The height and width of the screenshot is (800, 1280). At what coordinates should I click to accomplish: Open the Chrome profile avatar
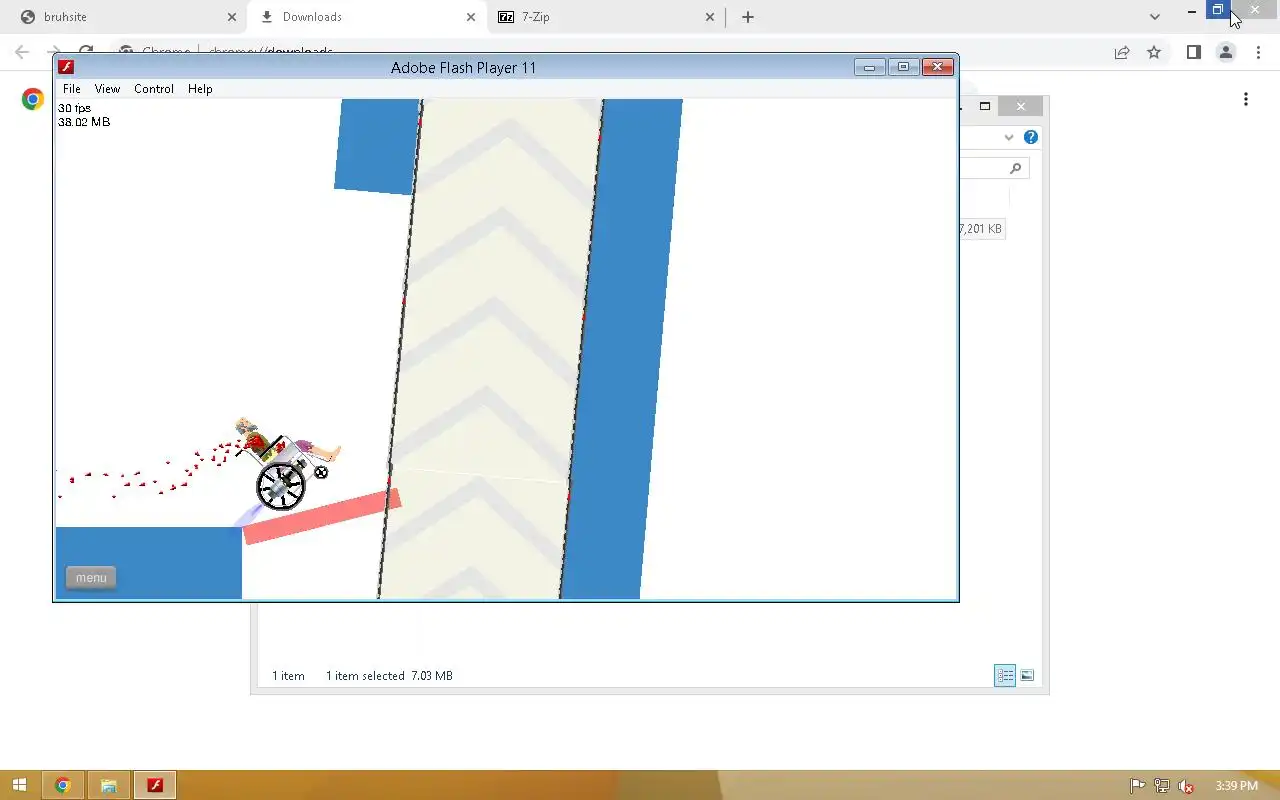1225,52
